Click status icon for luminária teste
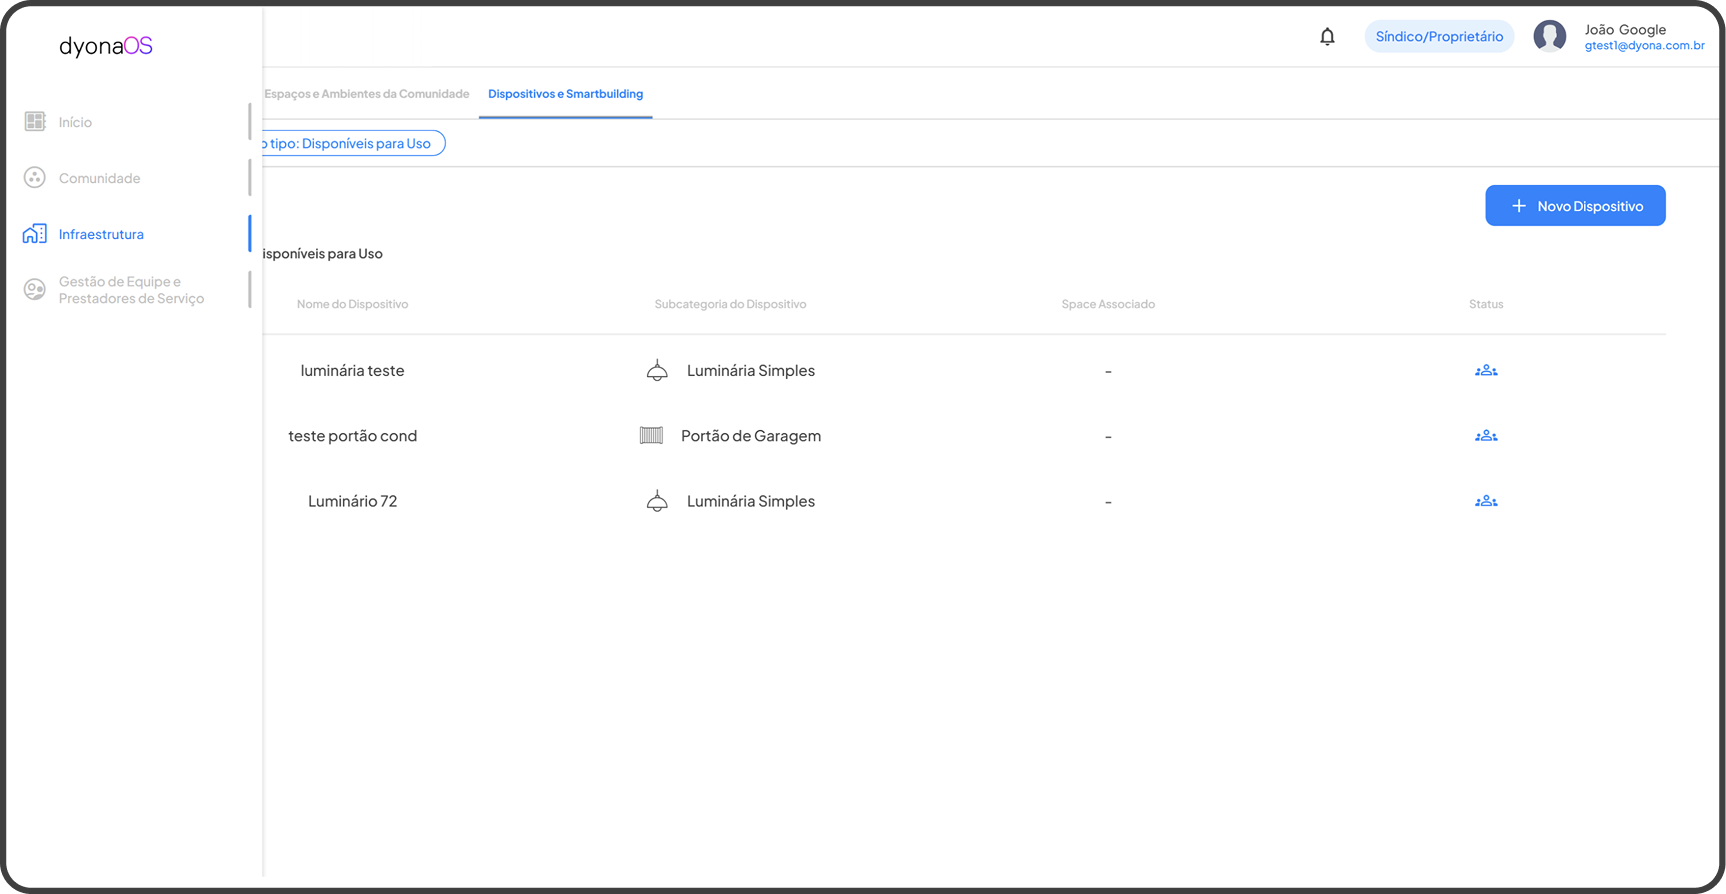1726x894 pixels. point(1486,371)
